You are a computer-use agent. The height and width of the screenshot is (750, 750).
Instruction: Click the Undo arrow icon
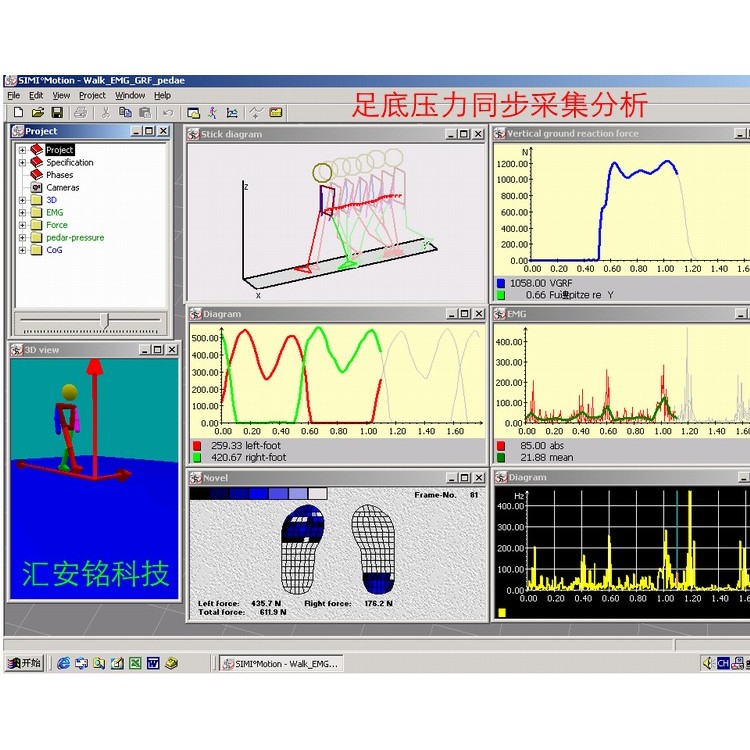tap(168, 113)
